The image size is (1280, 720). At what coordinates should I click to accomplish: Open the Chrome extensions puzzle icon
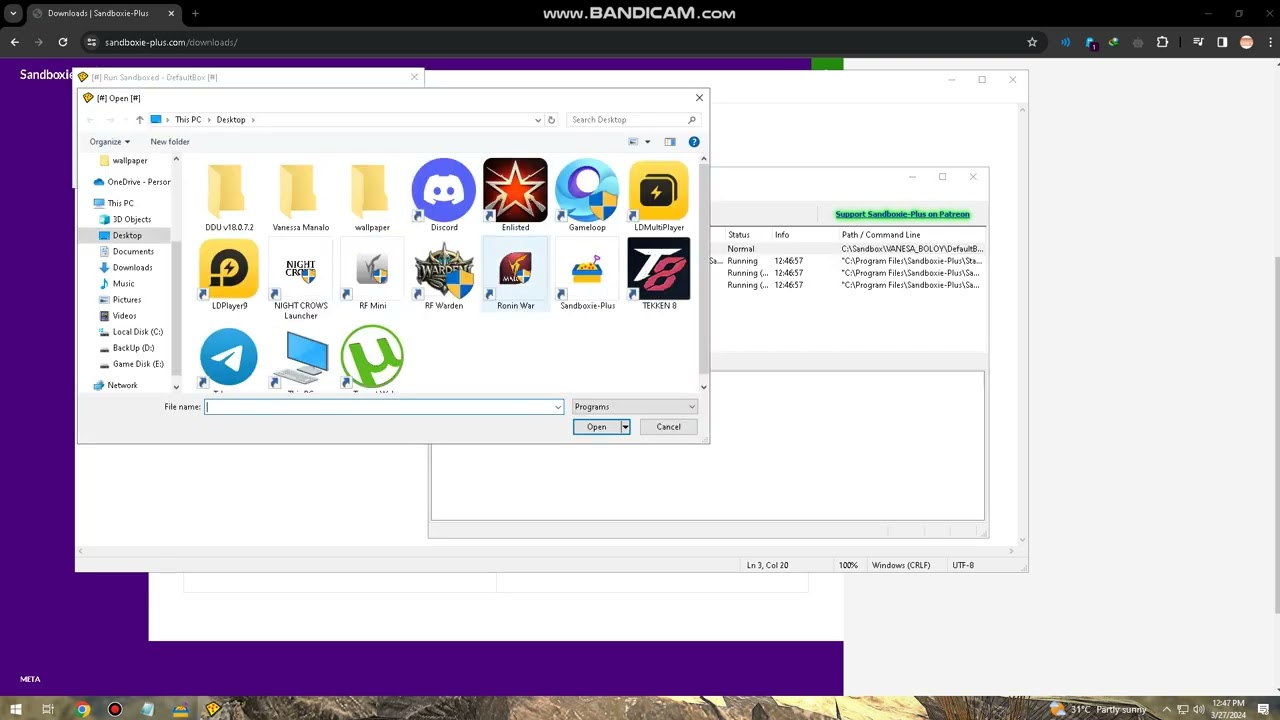[1162, 42]
